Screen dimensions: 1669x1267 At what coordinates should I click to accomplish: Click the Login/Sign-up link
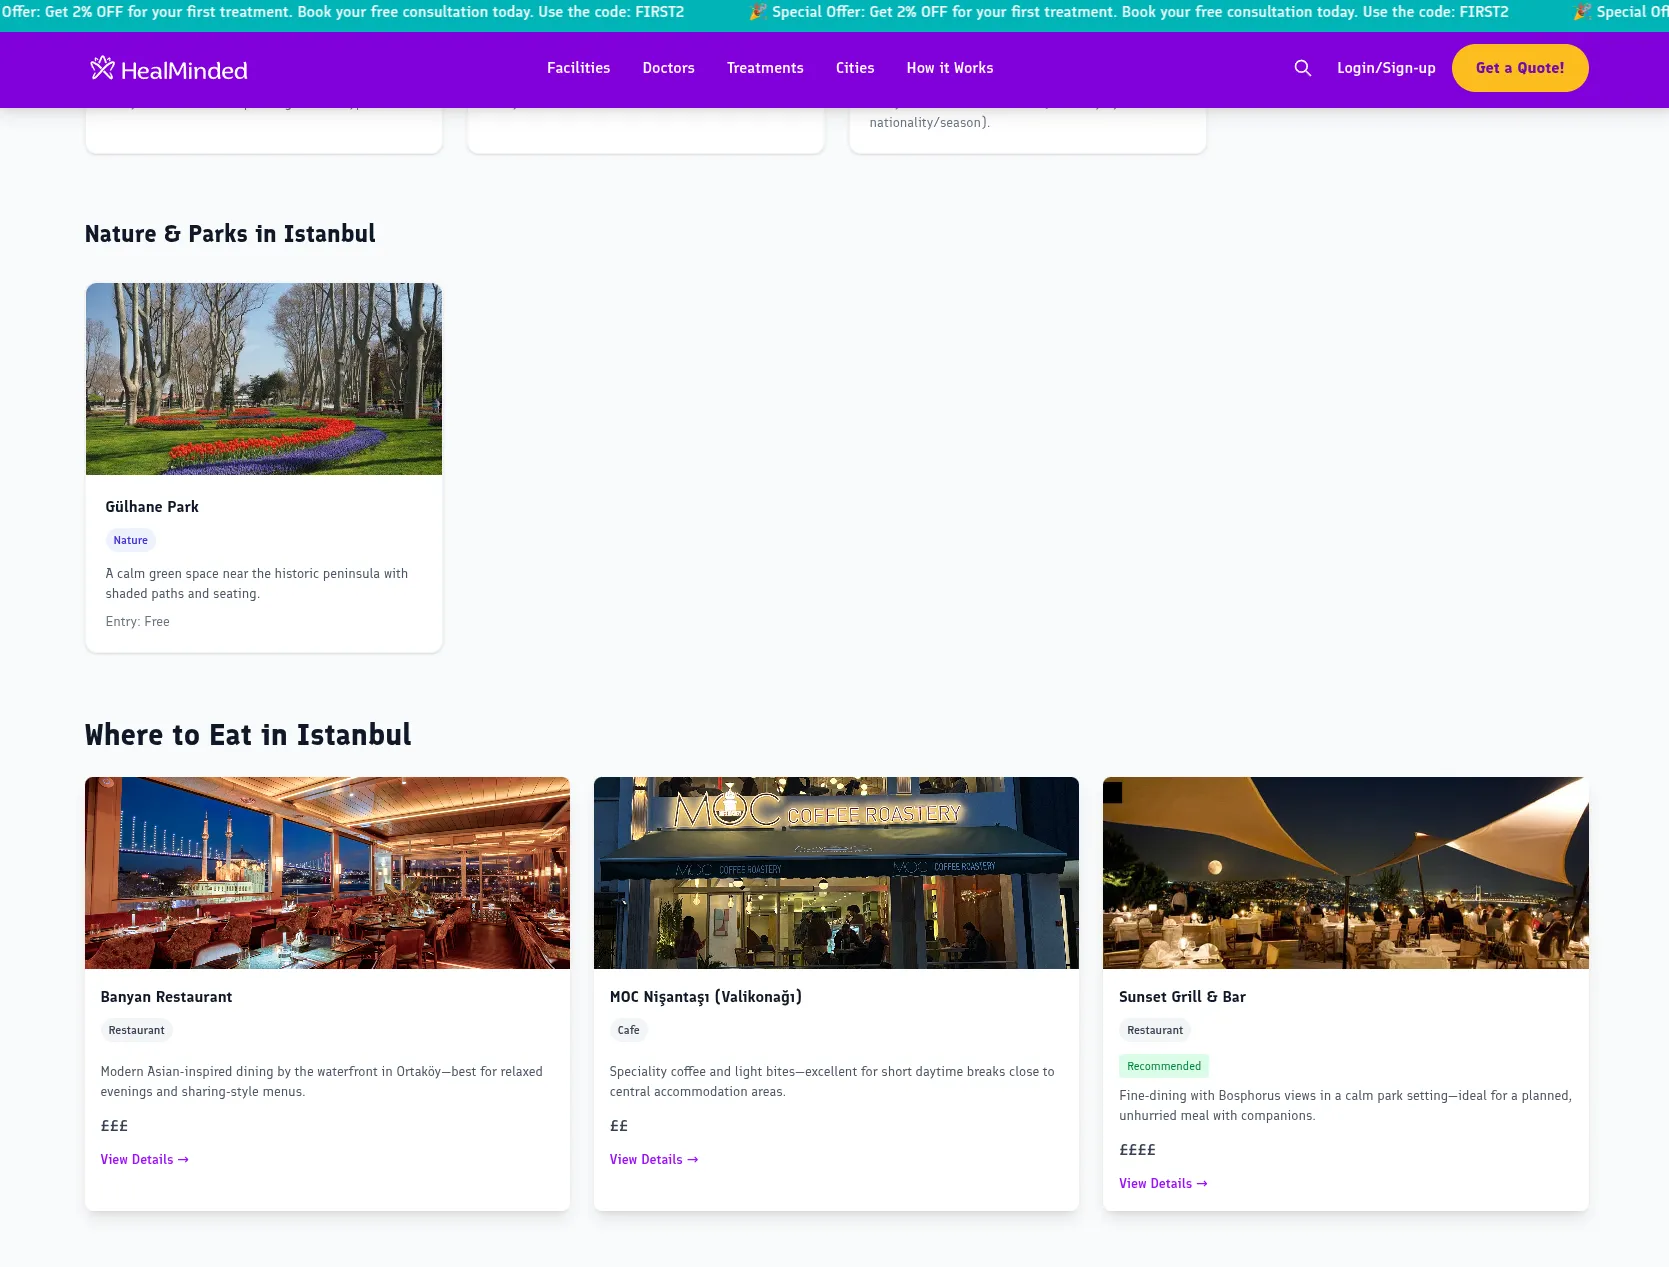(1386, 68)
